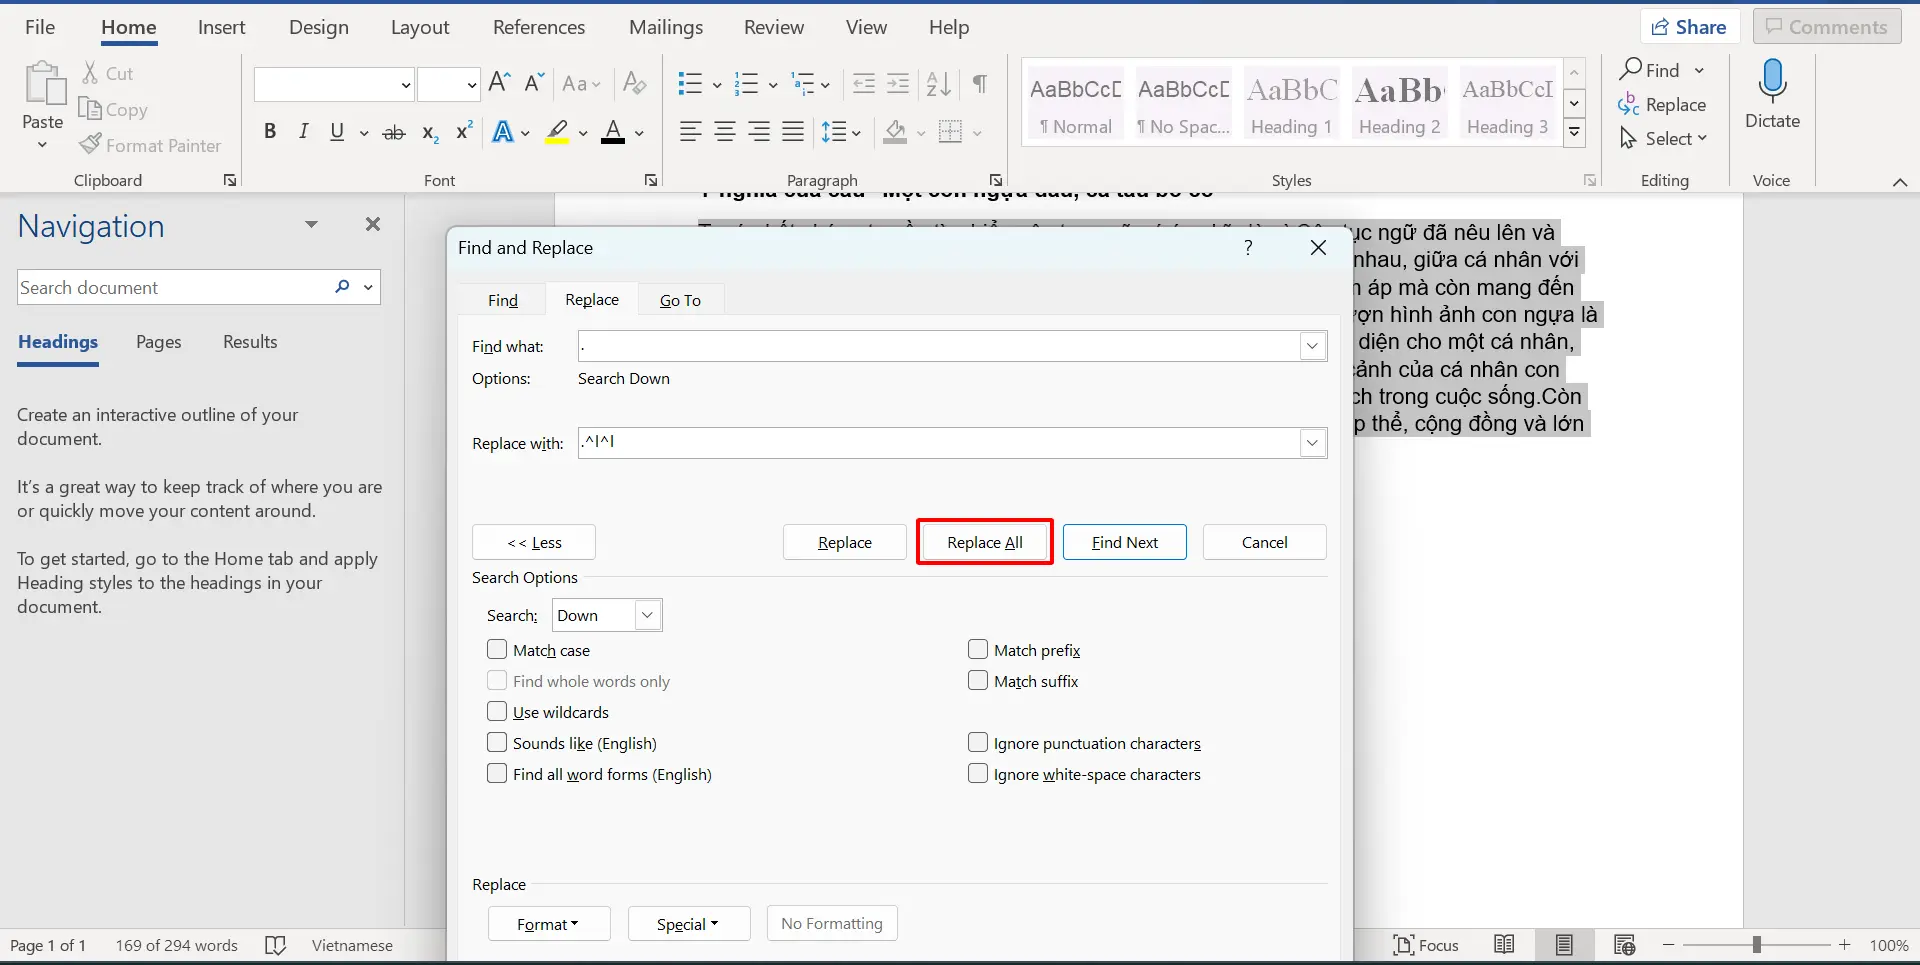This screenshot has height=965, width=1920.
Task: Open font name dropdown in ribbon
Action: pyautogui.click(x=405, y=85)
